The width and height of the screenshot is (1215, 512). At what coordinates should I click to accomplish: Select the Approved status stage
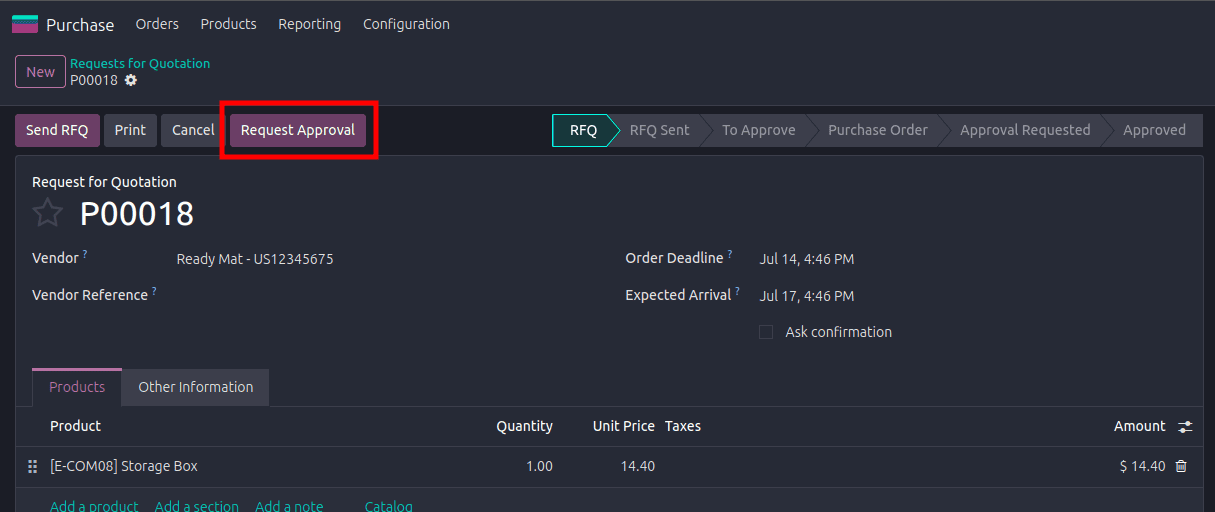(1154, 130)
